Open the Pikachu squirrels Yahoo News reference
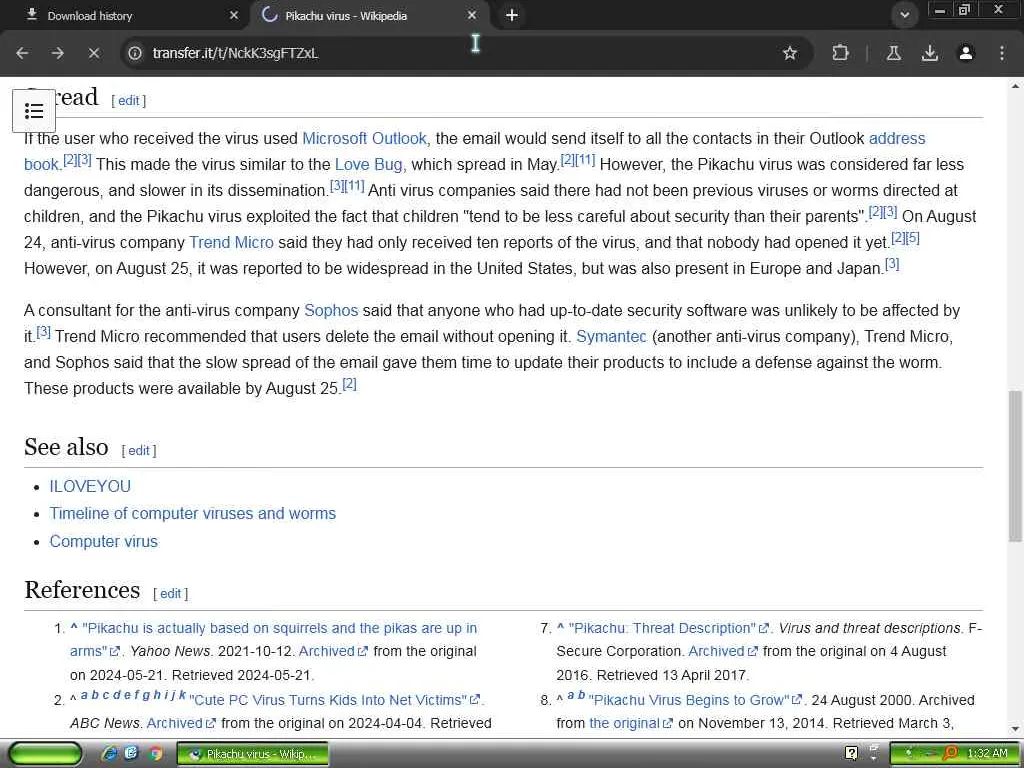The height and width of the screenshot is (768, 1024). coord(280,628)
